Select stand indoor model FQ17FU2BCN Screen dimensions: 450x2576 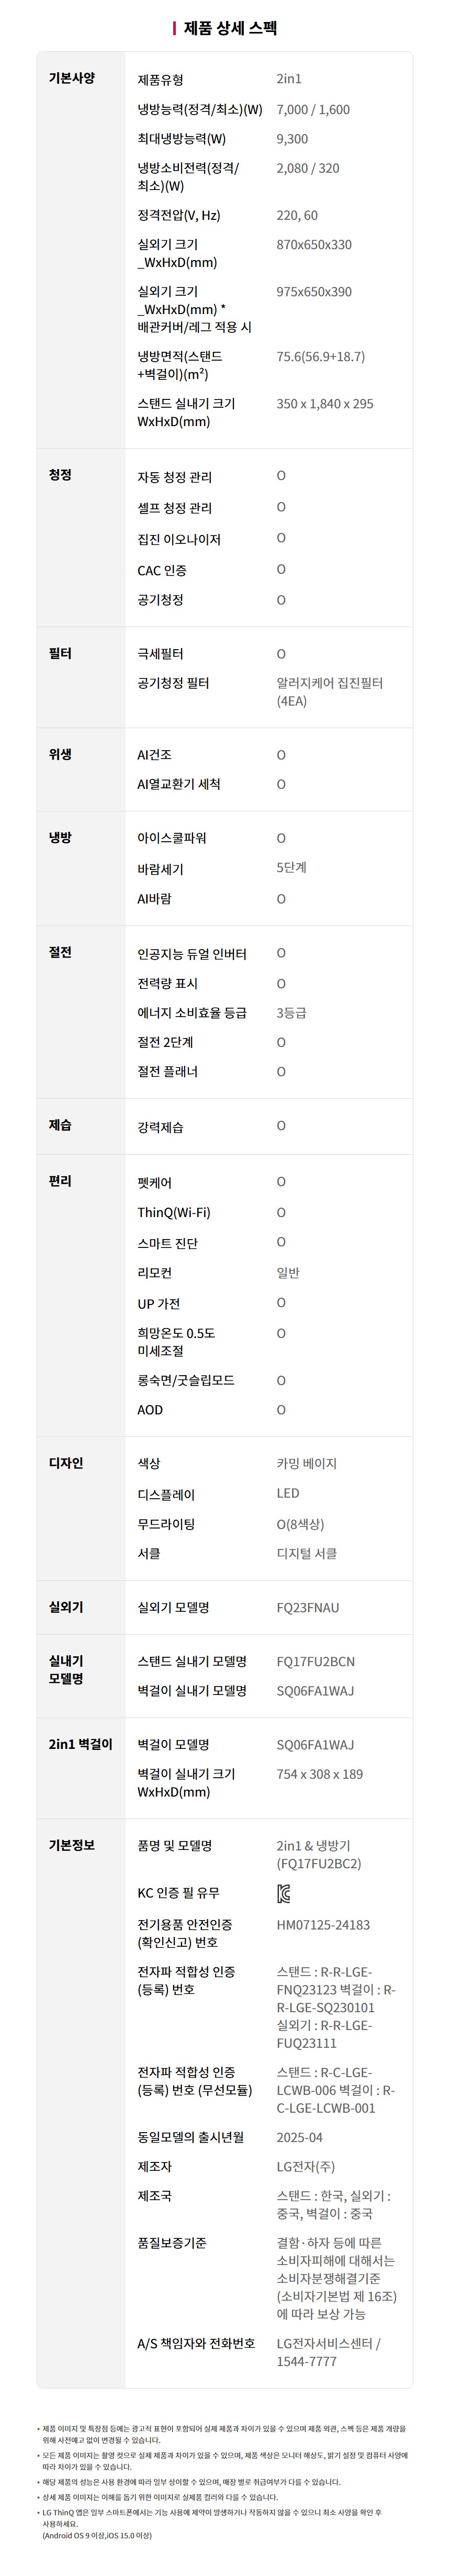[x=316, y=1662]
